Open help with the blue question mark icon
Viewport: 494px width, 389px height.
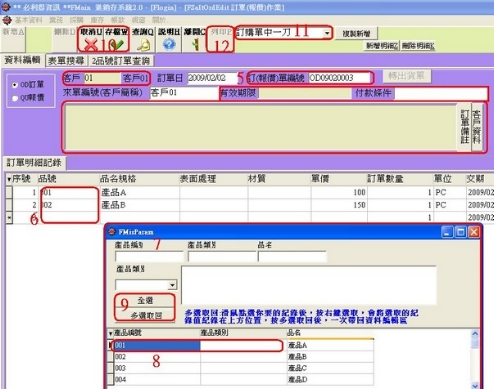click(169, 44)
